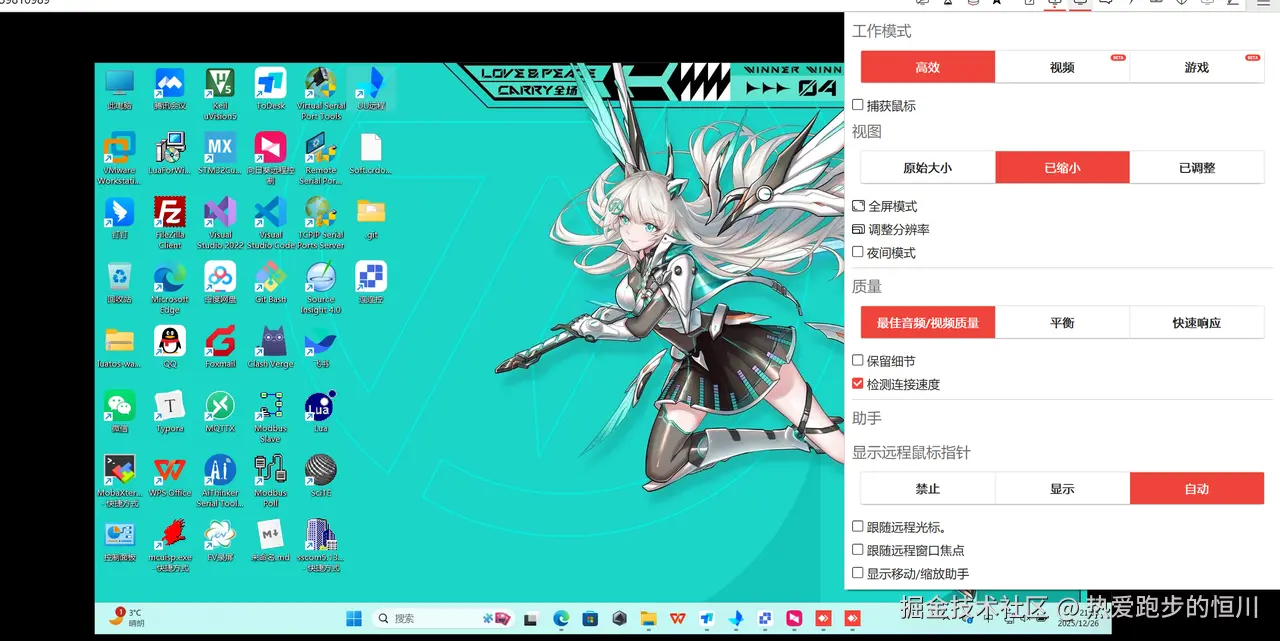Viewport: 1280px width, 641px height.
Task: Open the SciTE desktop shortcut
Action: tap(320, 475)
